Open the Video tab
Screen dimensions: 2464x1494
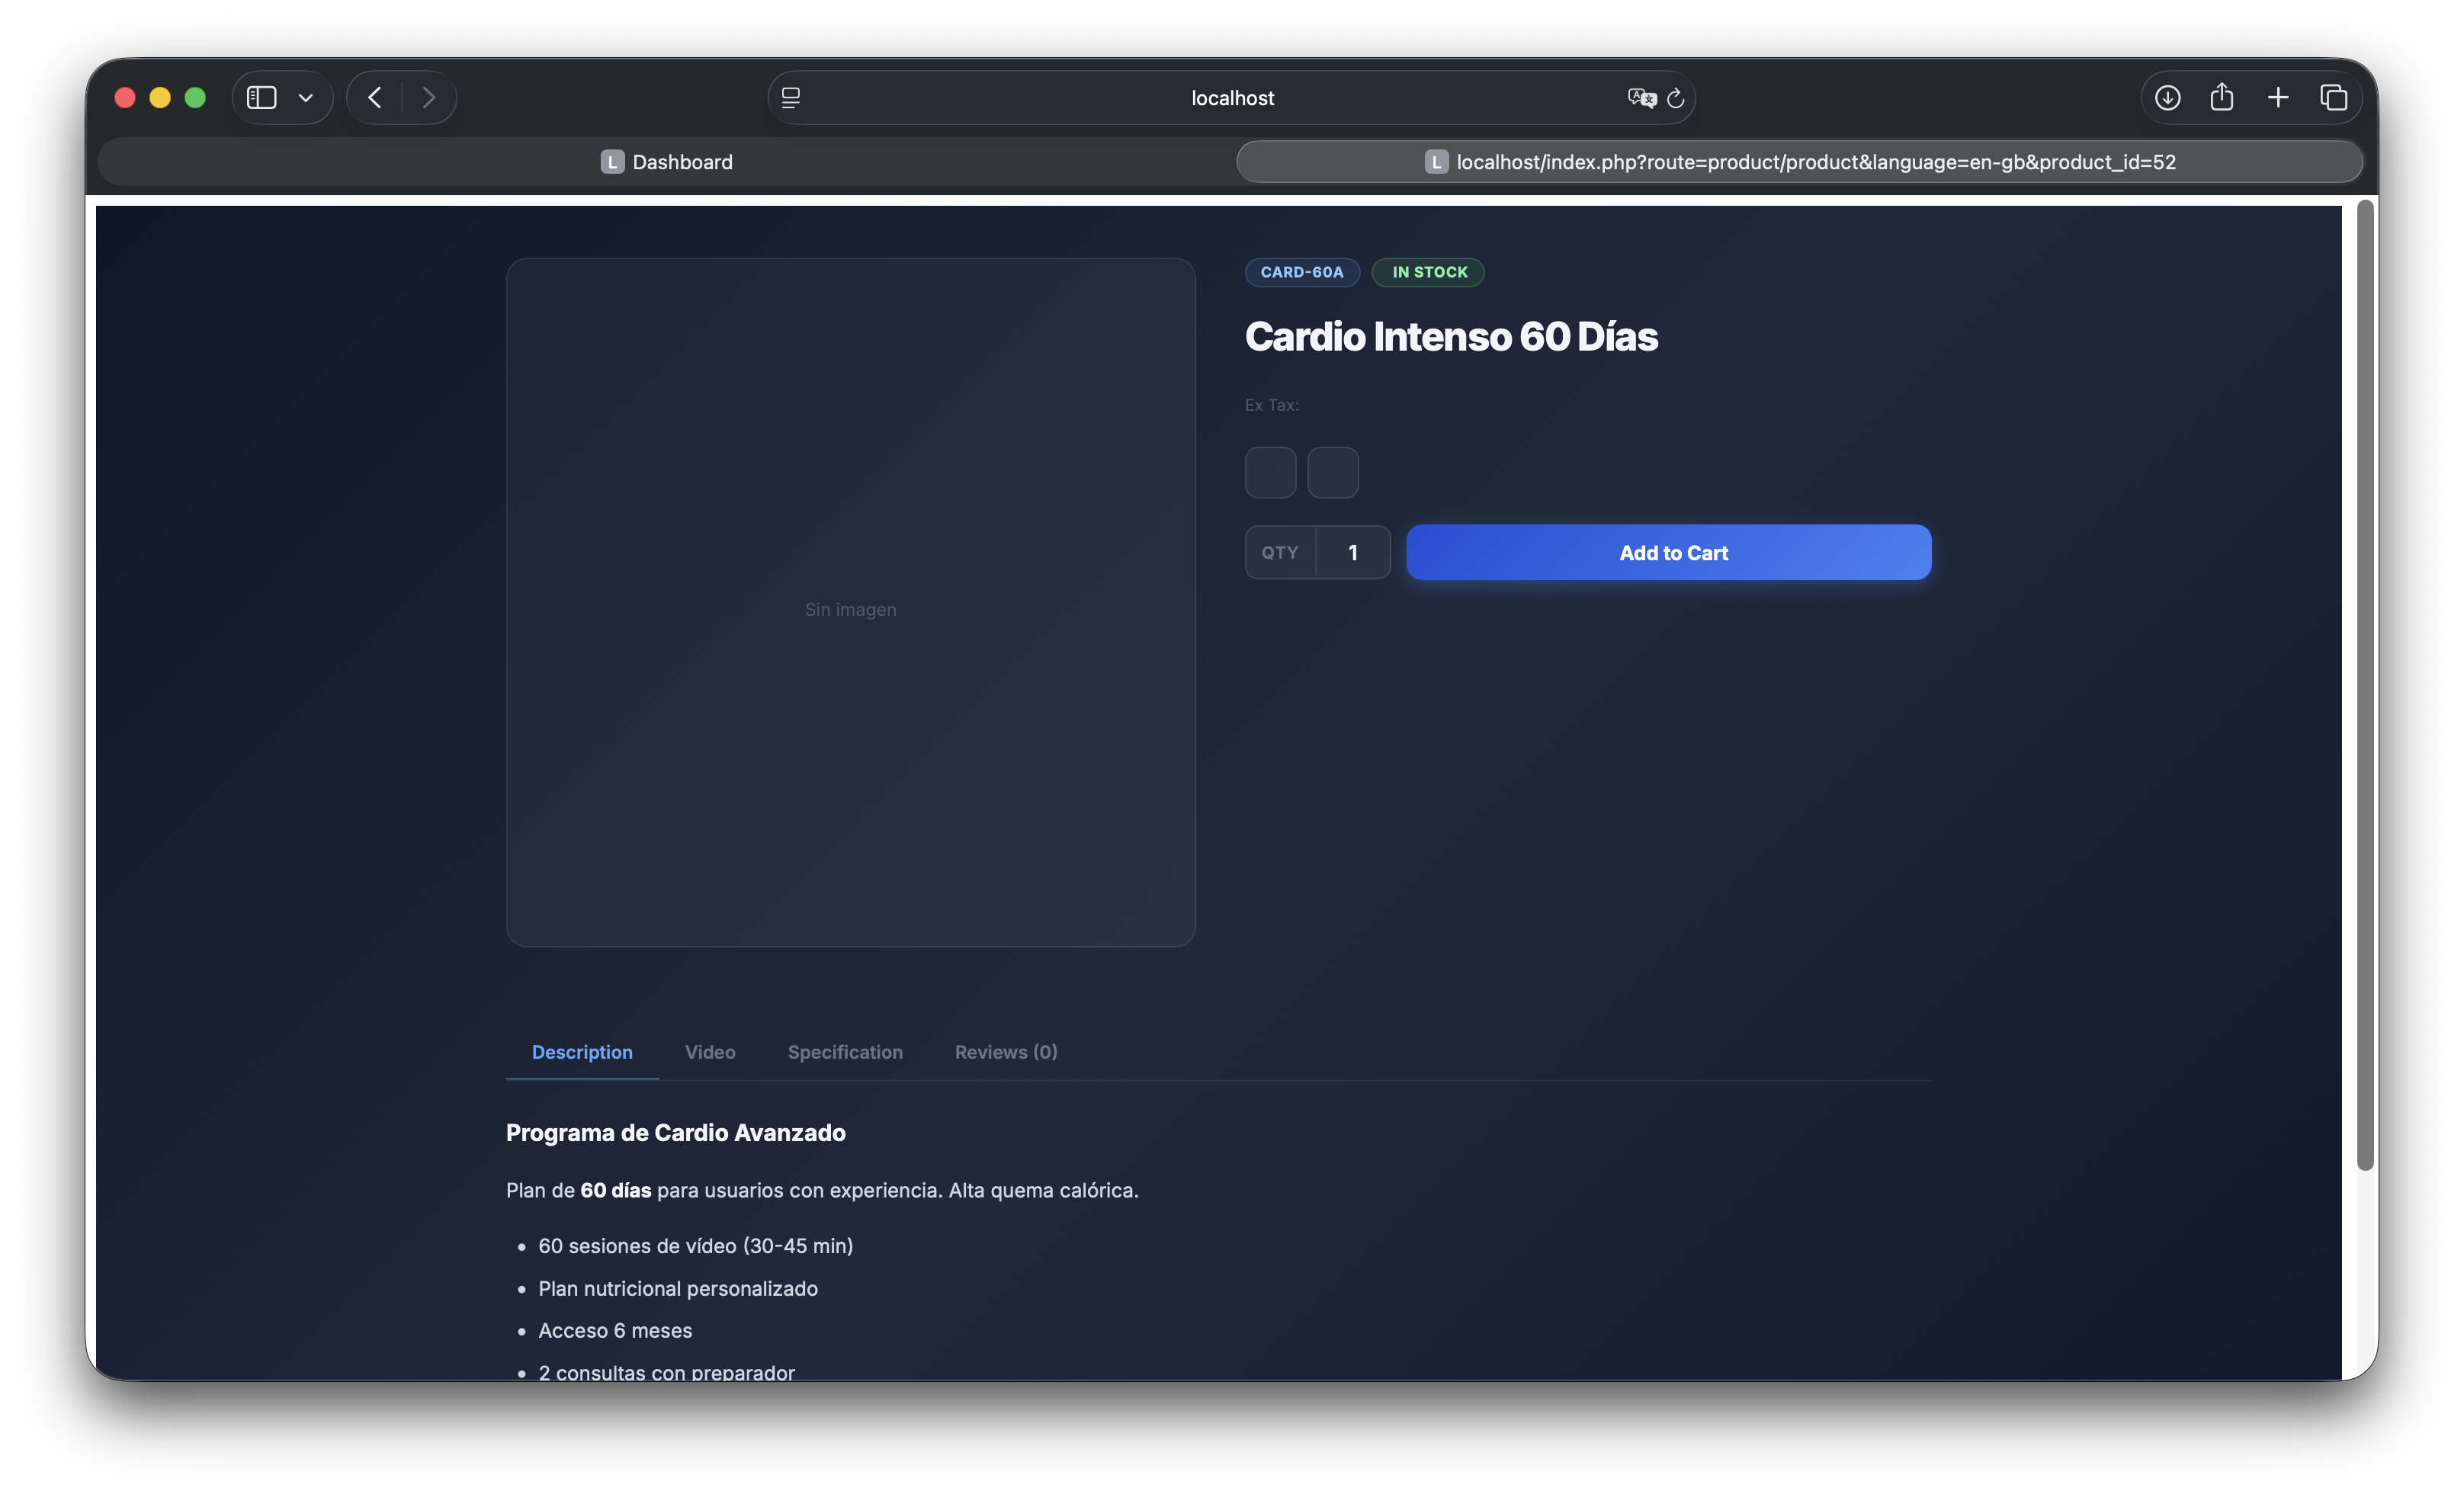[710, 1052]
